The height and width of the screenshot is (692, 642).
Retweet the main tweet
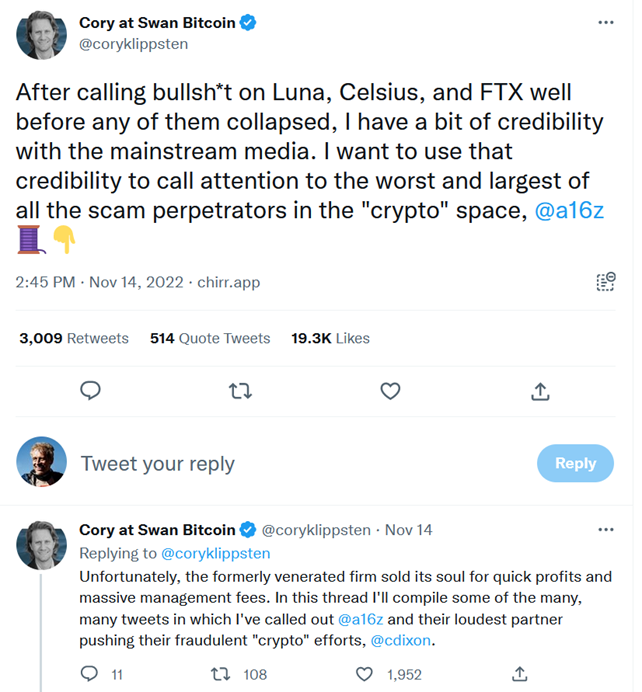240,391
